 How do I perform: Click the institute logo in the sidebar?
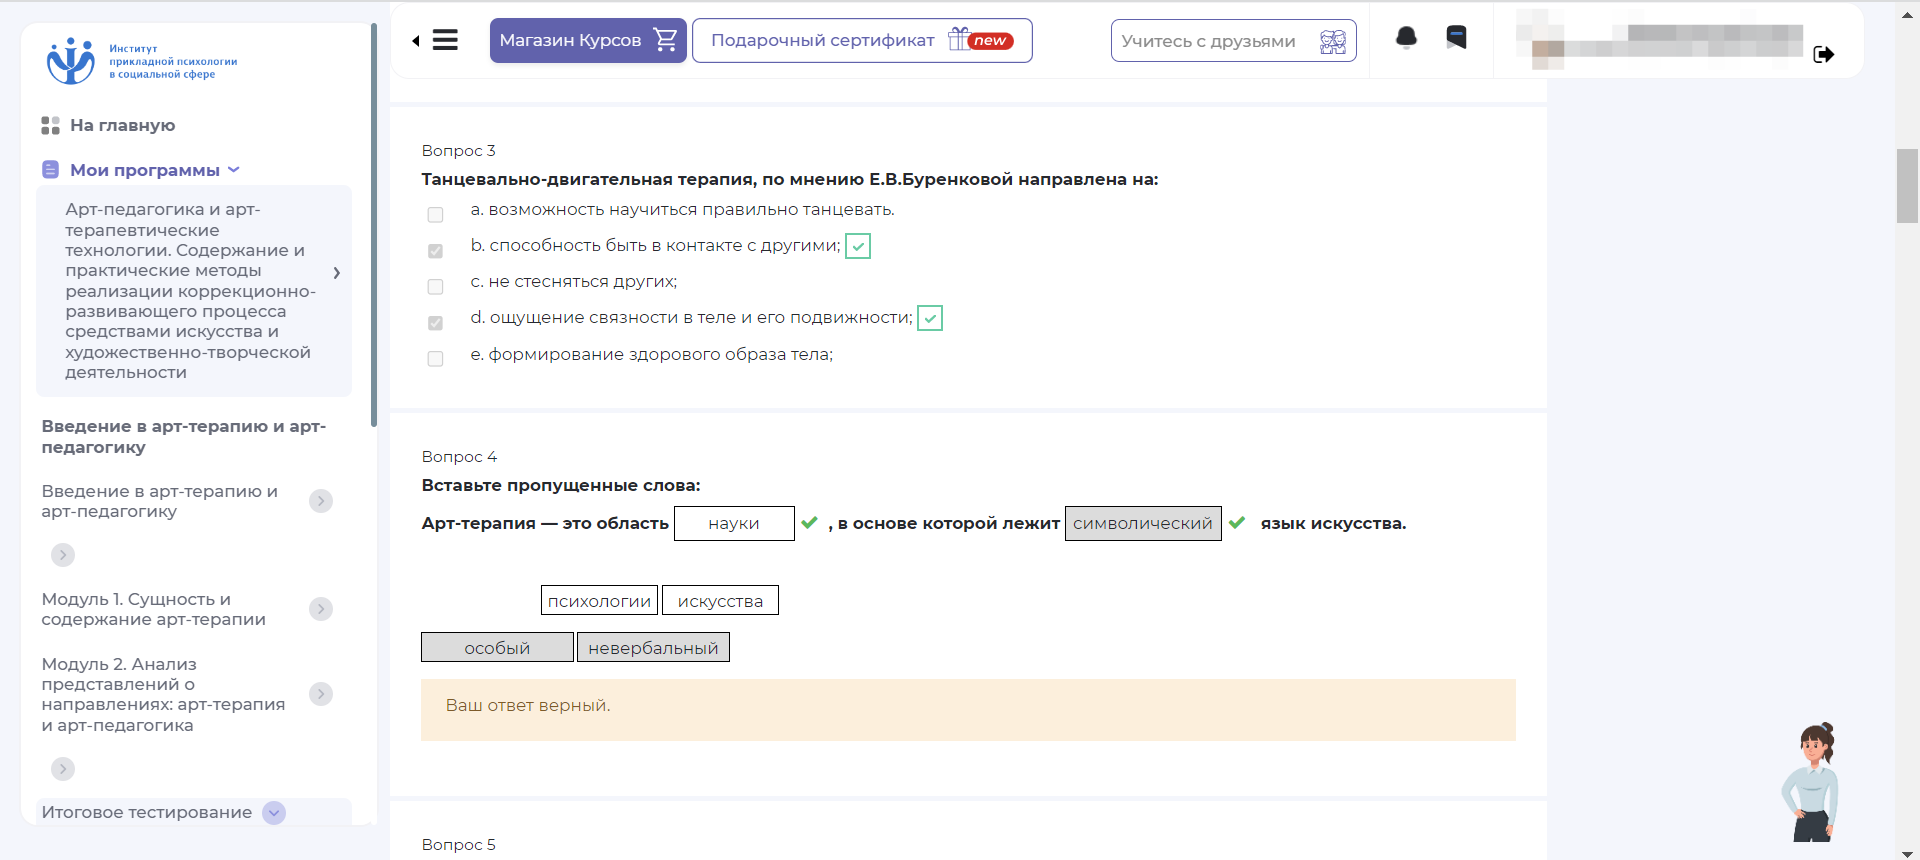click(x=142, y=61)
